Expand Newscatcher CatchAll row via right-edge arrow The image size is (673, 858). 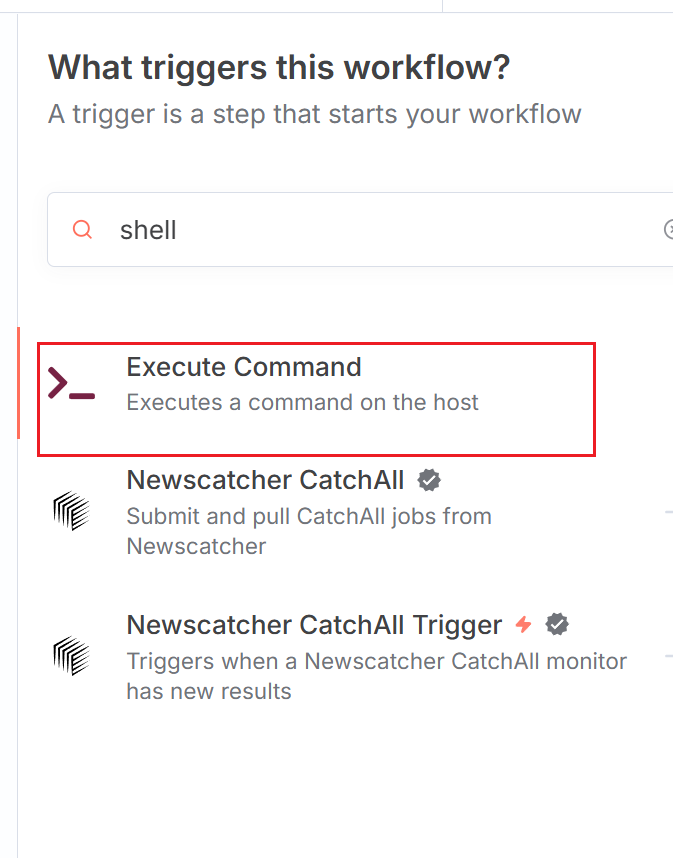click(667, 512)
